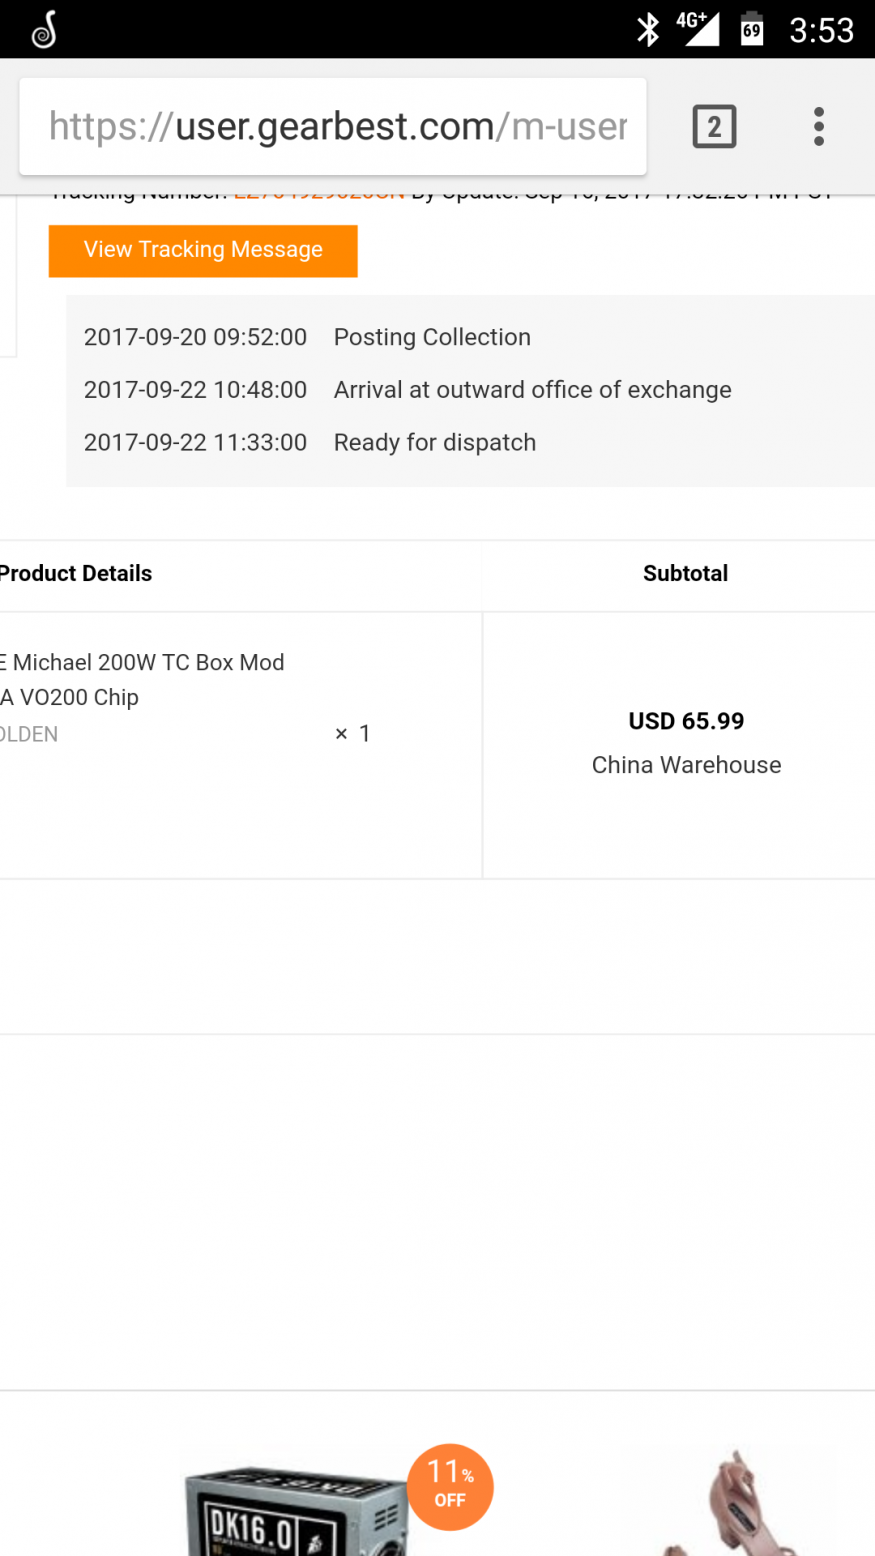Open the tab switcher showing 2 tabs
Image resolution: width=875 pixels, height=1556 pixels.
tap(714, 127)
